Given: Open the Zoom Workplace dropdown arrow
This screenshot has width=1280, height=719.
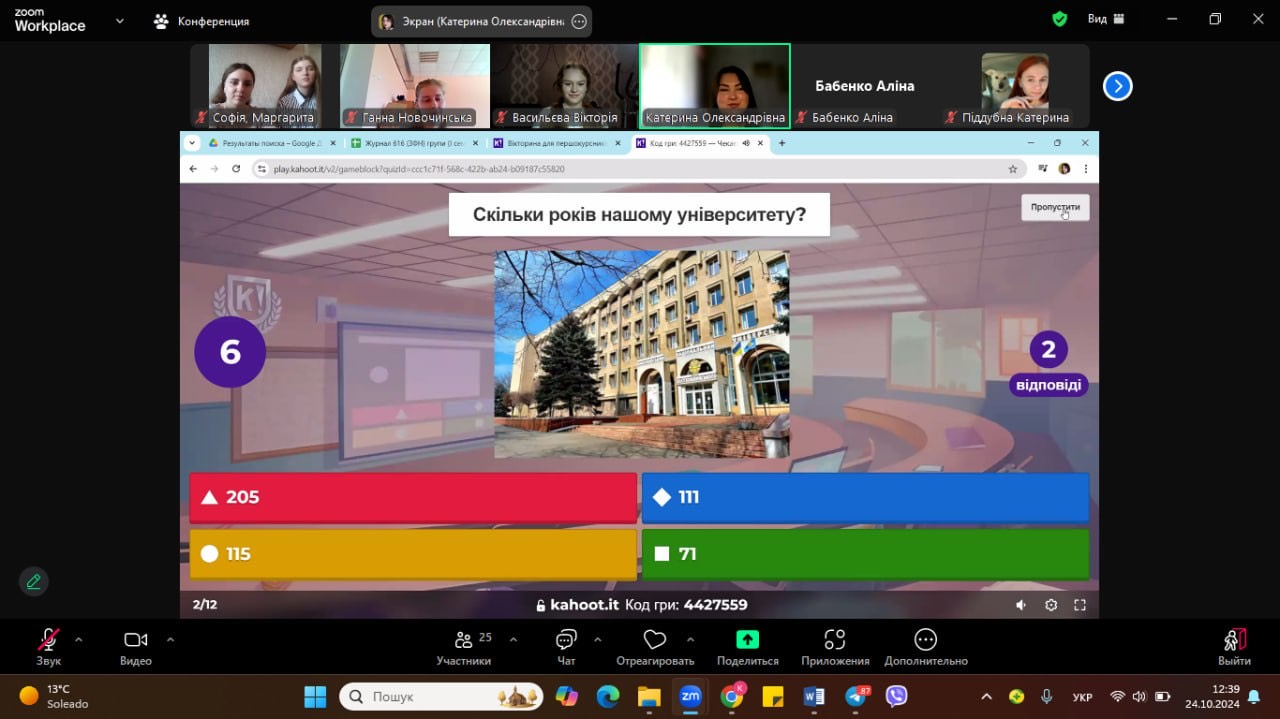Looking at the screenshot, I should coord(120,20).
